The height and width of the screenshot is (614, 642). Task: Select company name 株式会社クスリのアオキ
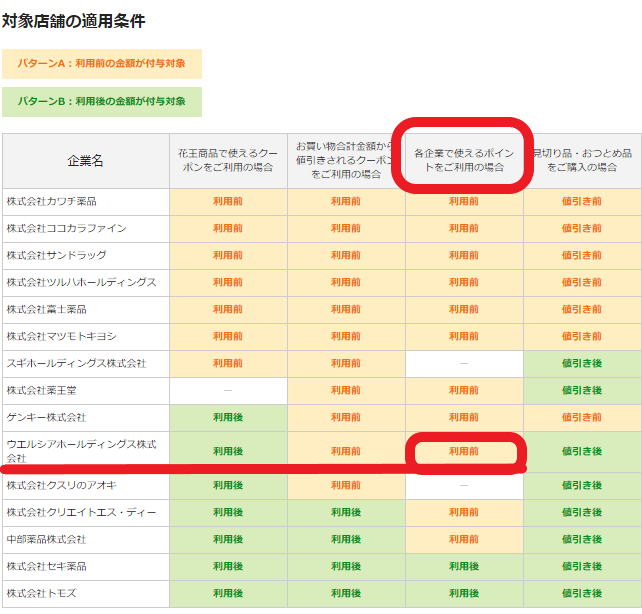61,485
